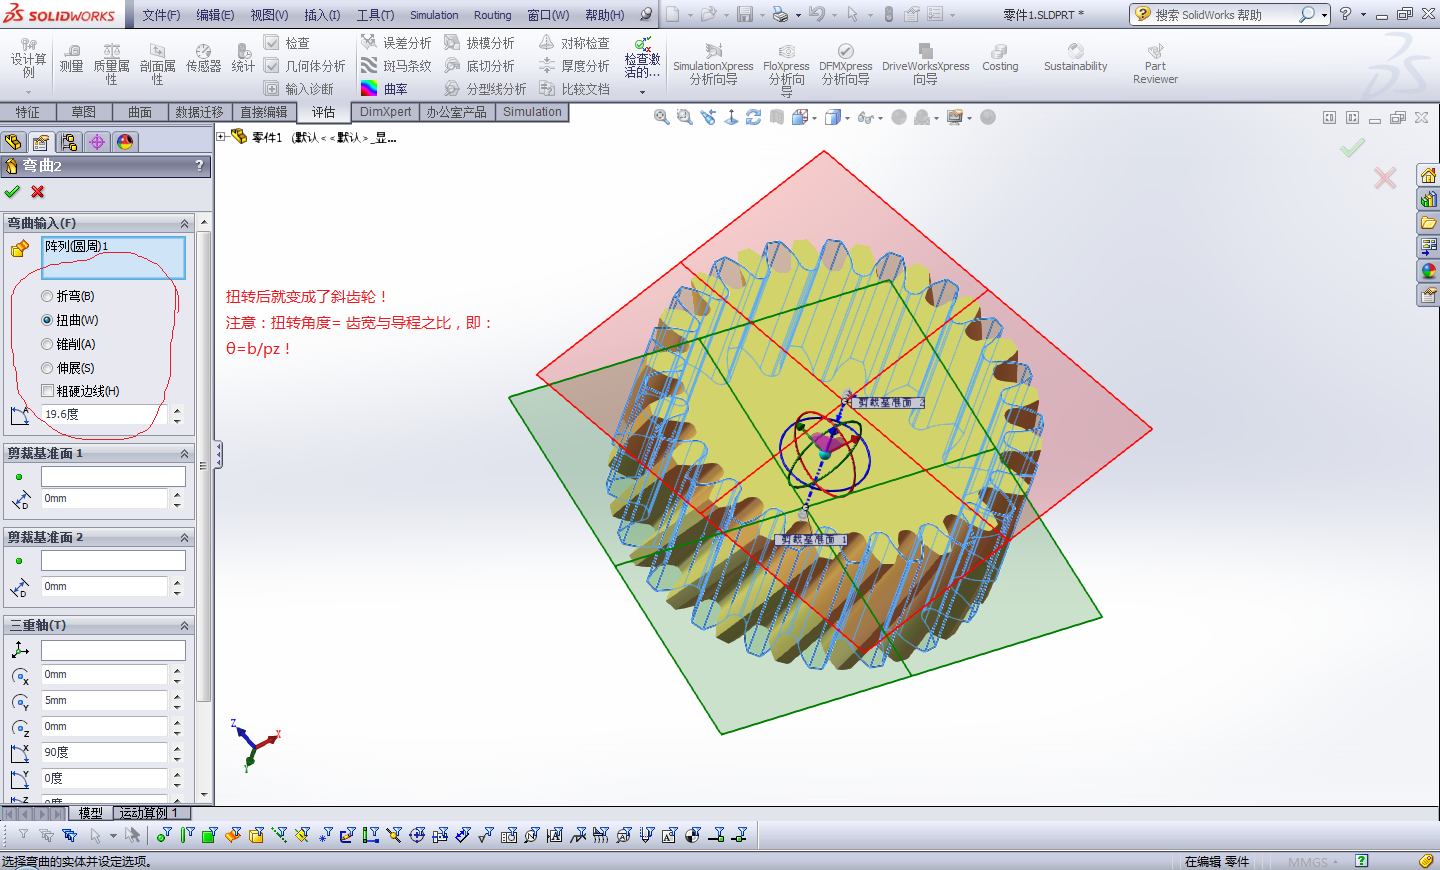
Task: Increase twist angle with up stepper arrow
Action: 177,409
